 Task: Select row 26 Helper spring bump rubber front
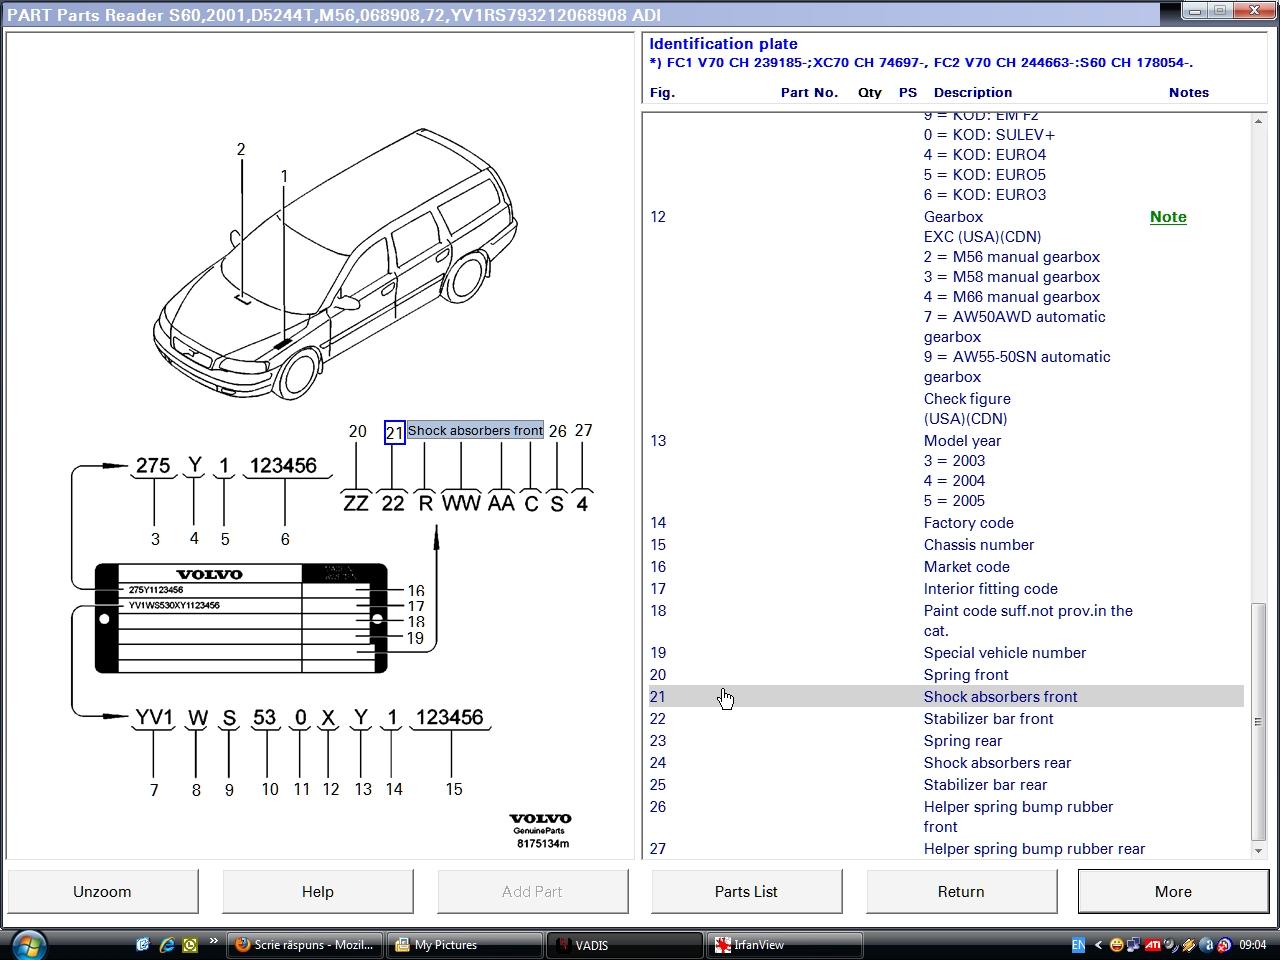tap(946, 817)
